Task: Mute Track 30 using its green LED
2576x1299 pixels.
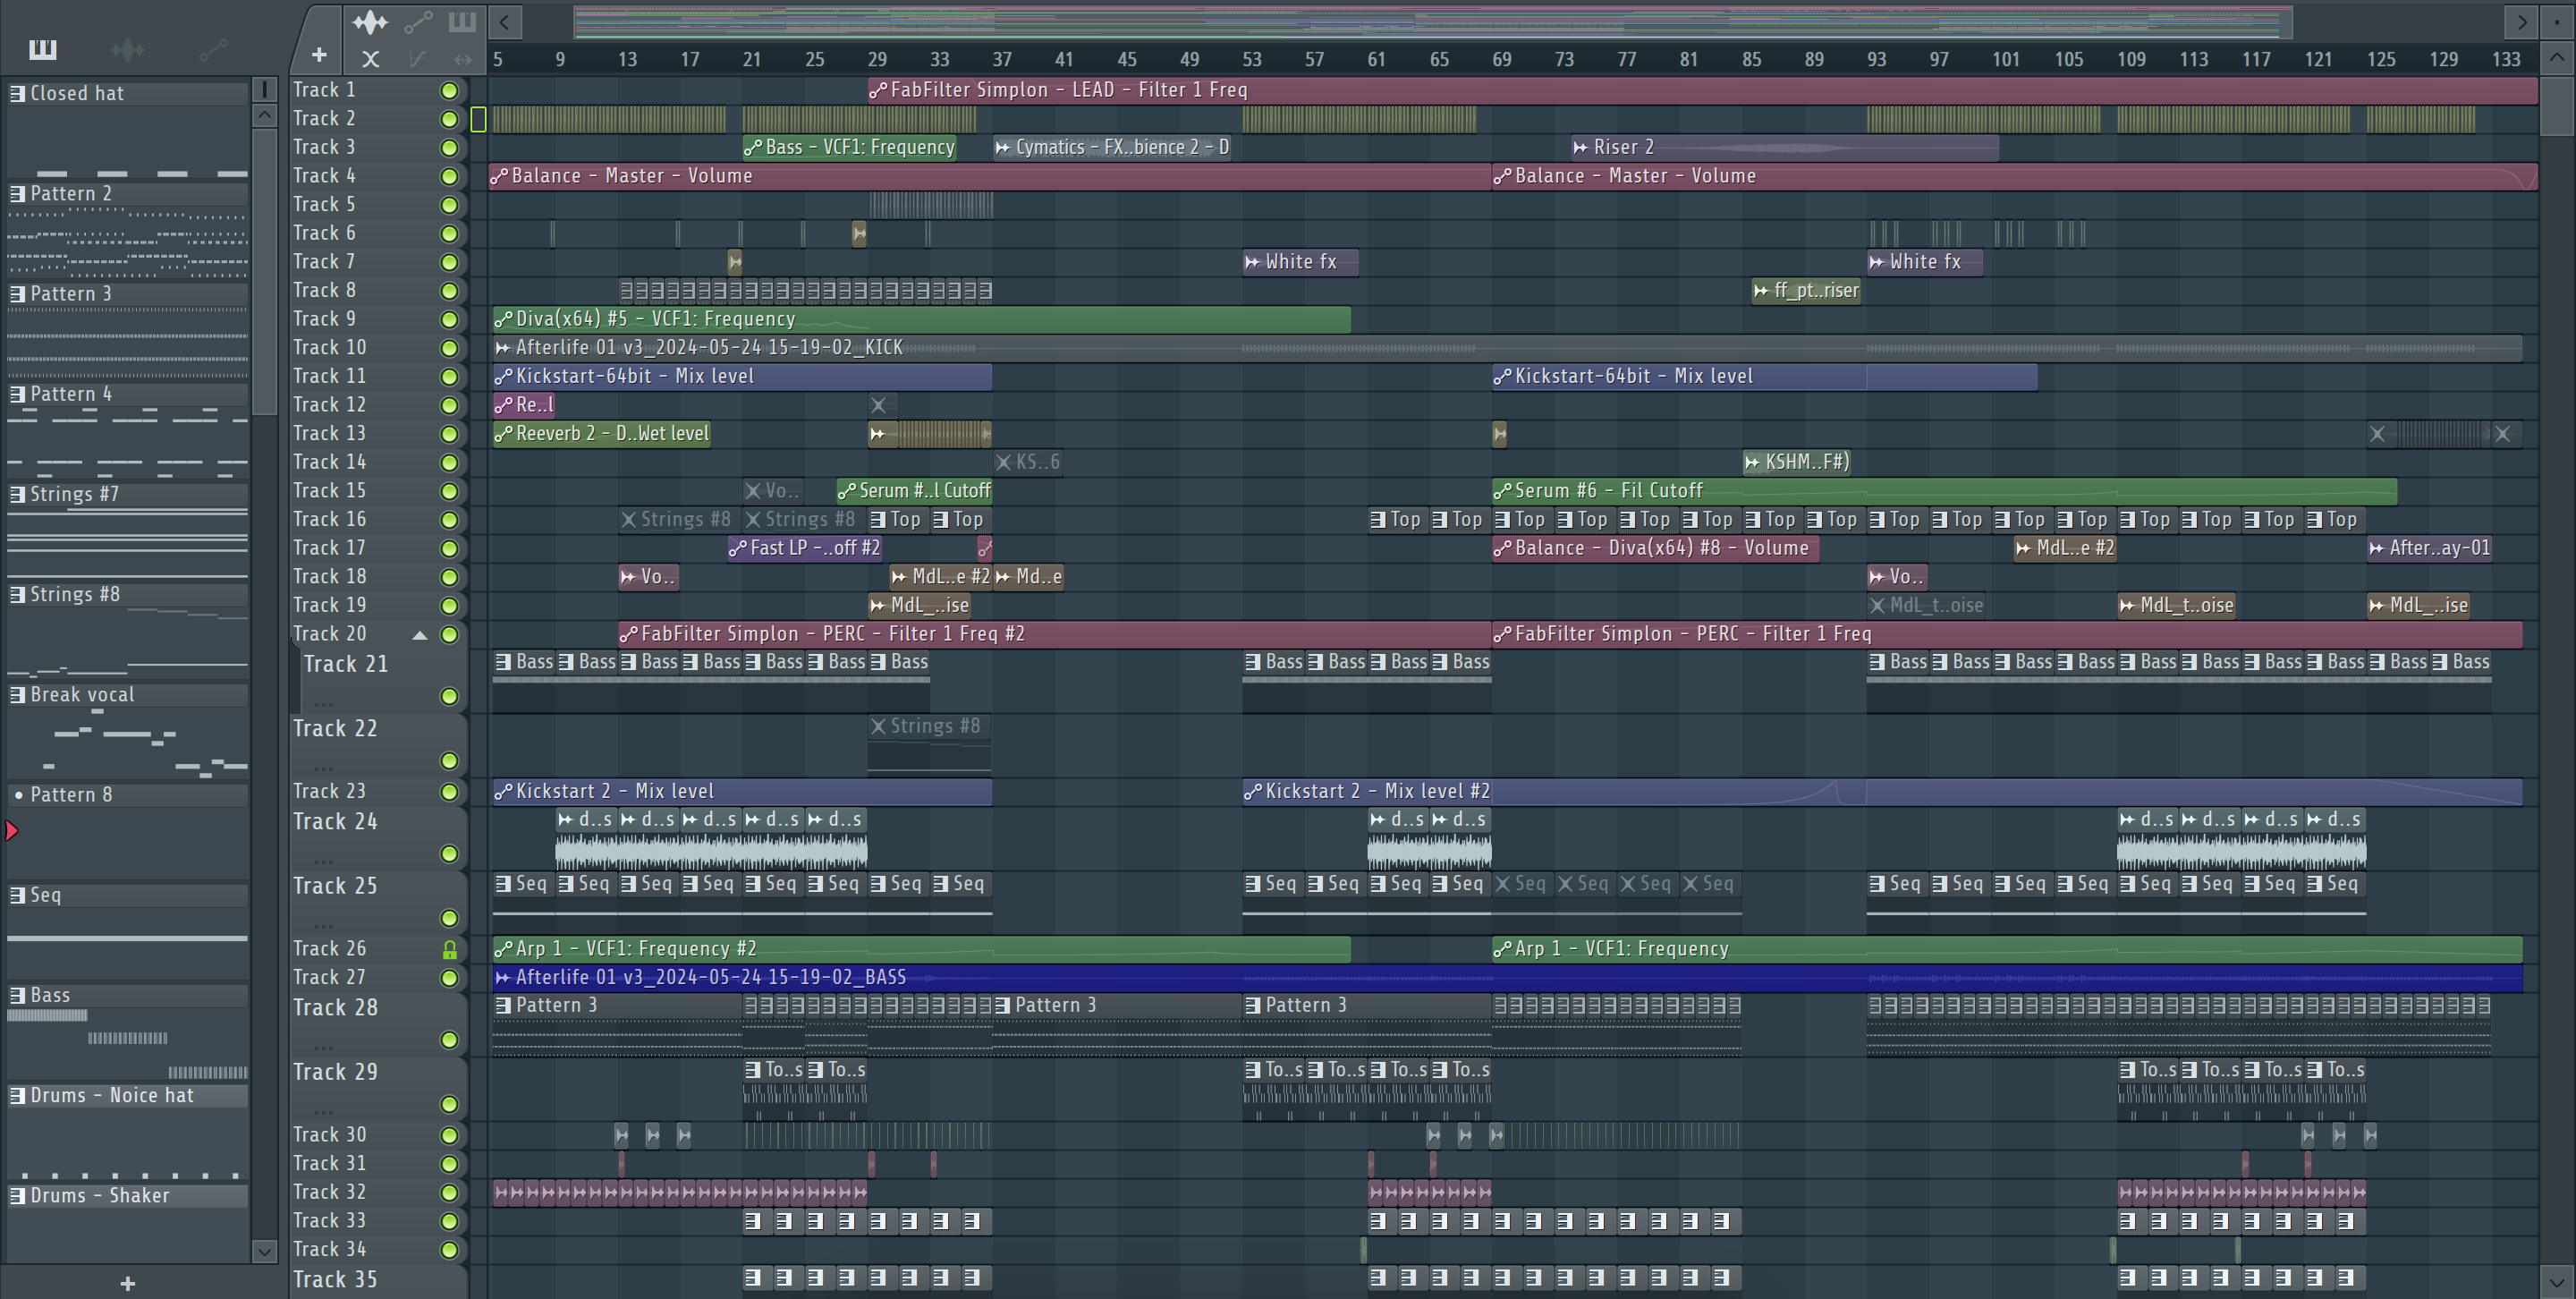Action: 450,1136
